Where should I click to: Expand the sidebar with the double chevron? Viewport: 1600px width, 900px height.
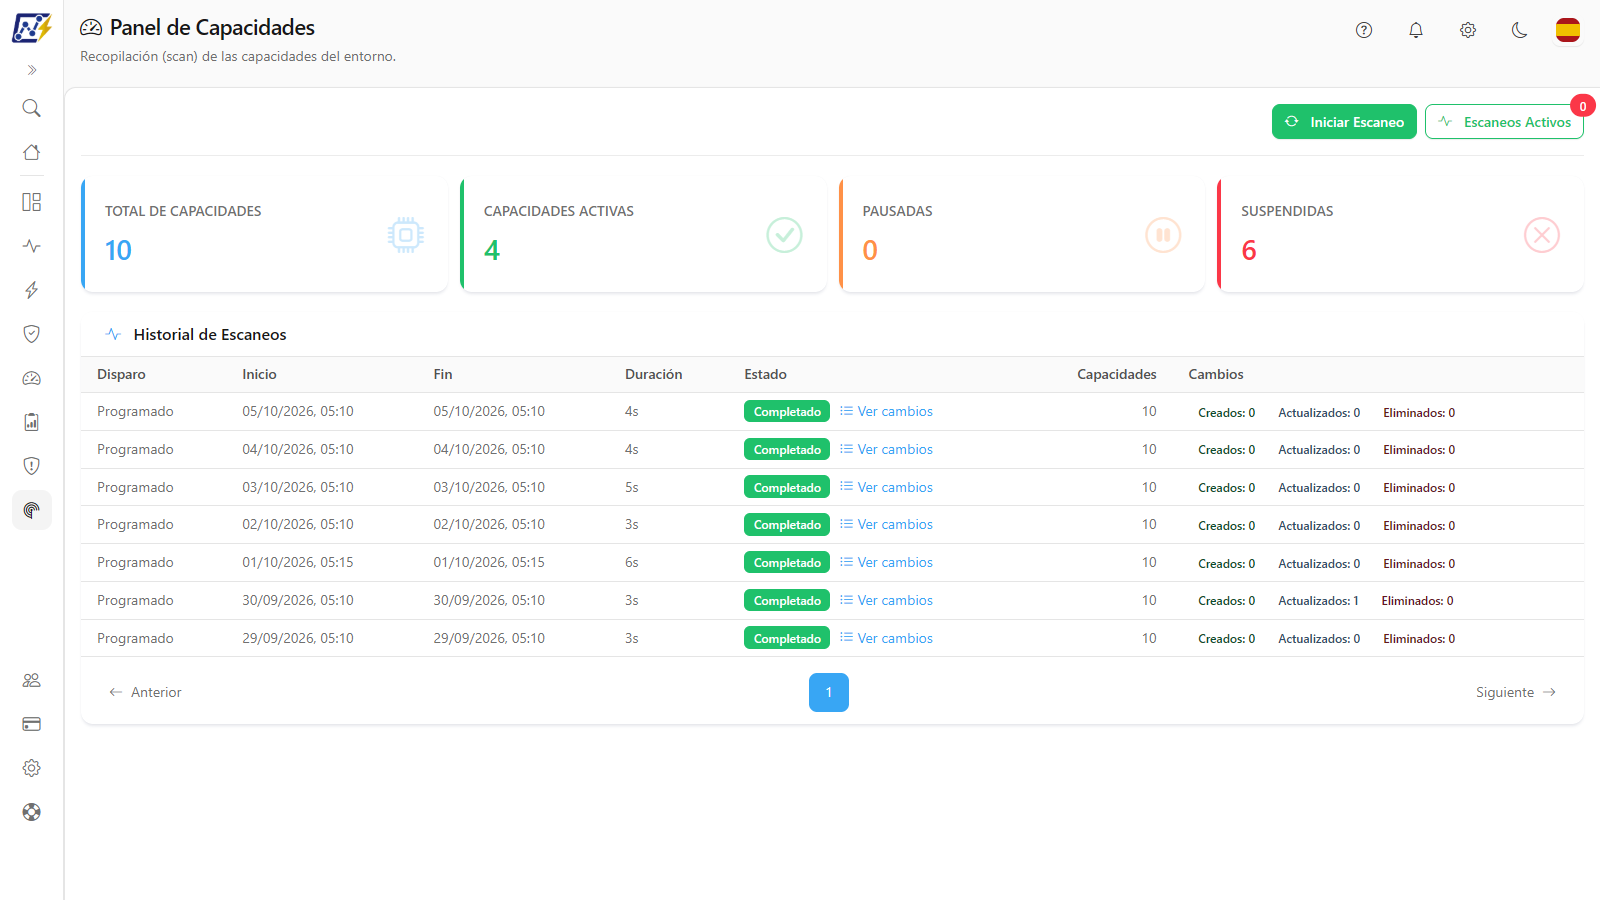click(x=32, y=70)
